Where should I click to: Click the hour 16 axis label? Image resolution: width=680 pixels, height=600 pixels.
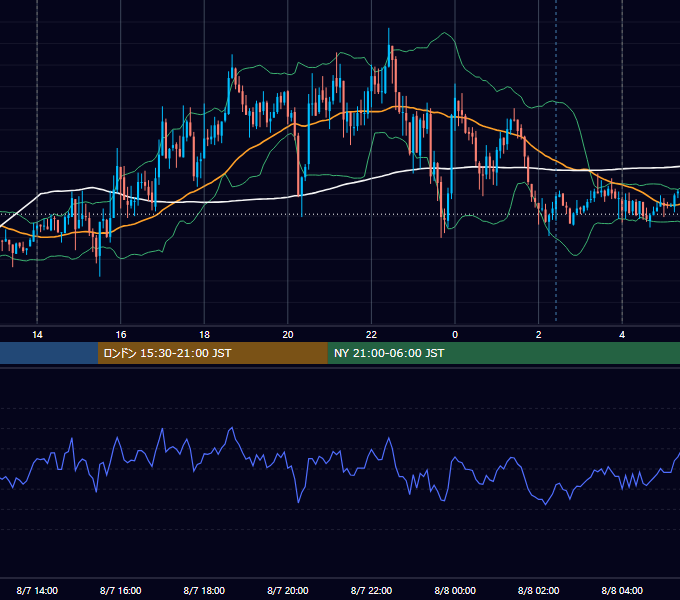[x=121, y=335]
